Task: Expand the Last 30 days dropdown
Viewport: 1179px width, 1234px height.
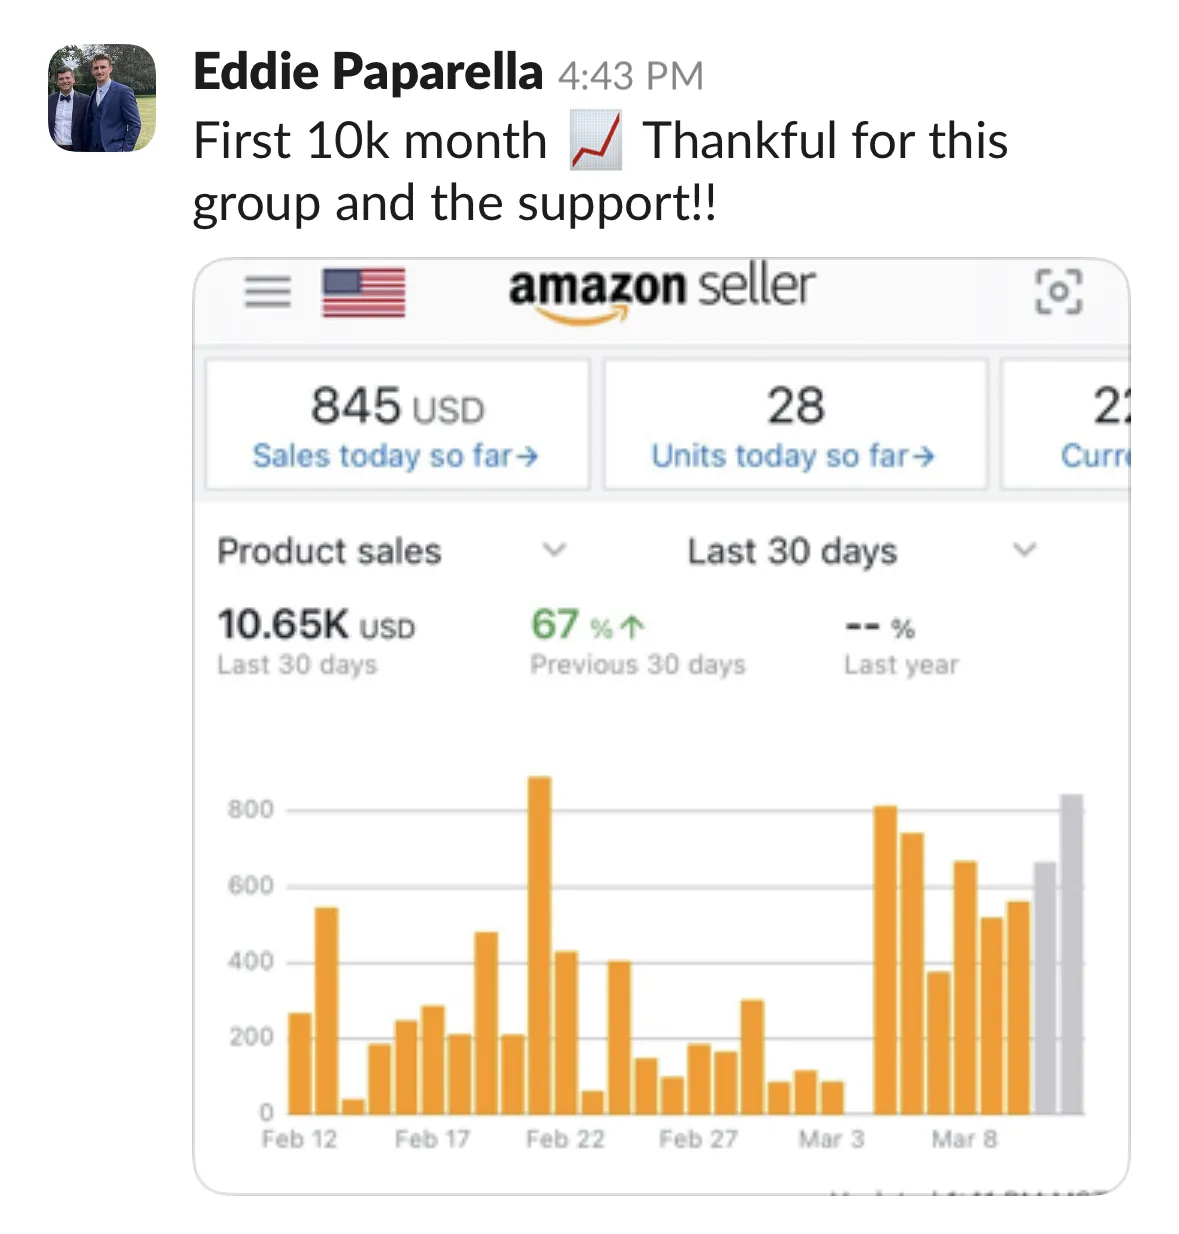Action: [x=1023, y=550]
